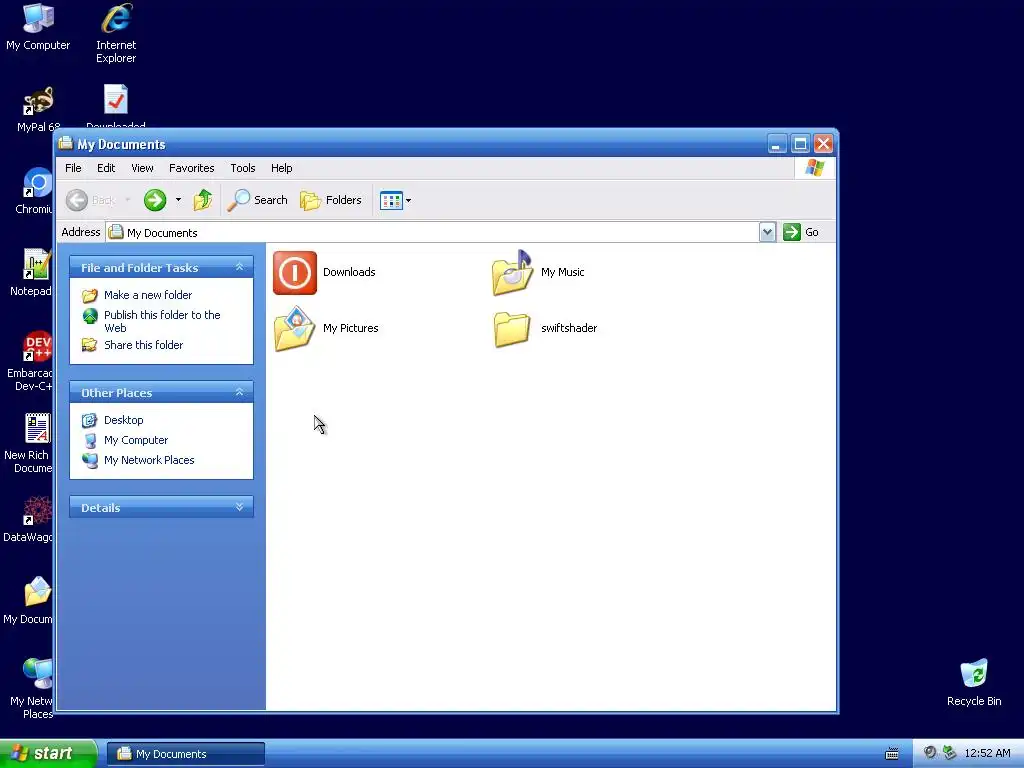Open the Favorites menu

click(x=191, y=168)
